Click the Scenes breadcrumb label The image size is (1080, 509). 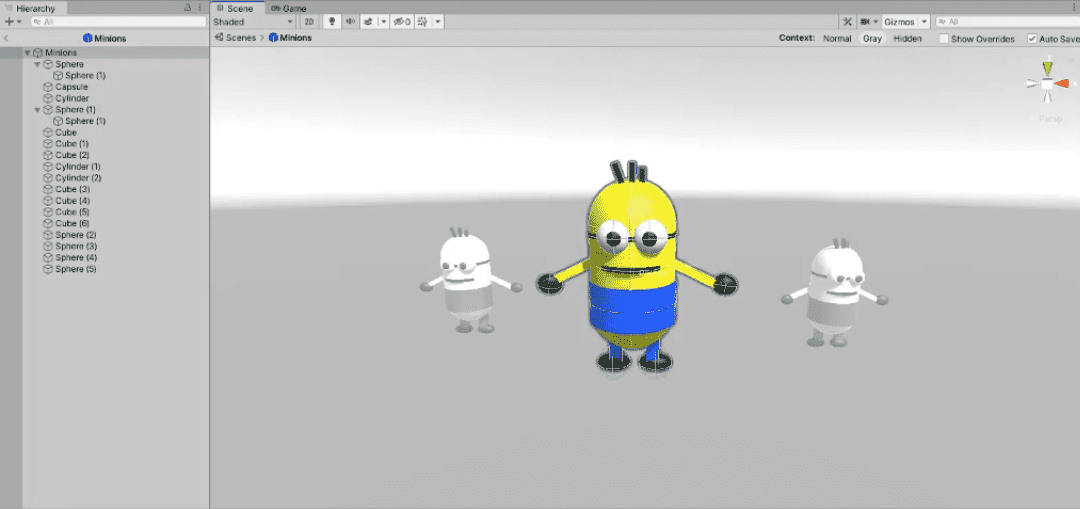(241, 38)
